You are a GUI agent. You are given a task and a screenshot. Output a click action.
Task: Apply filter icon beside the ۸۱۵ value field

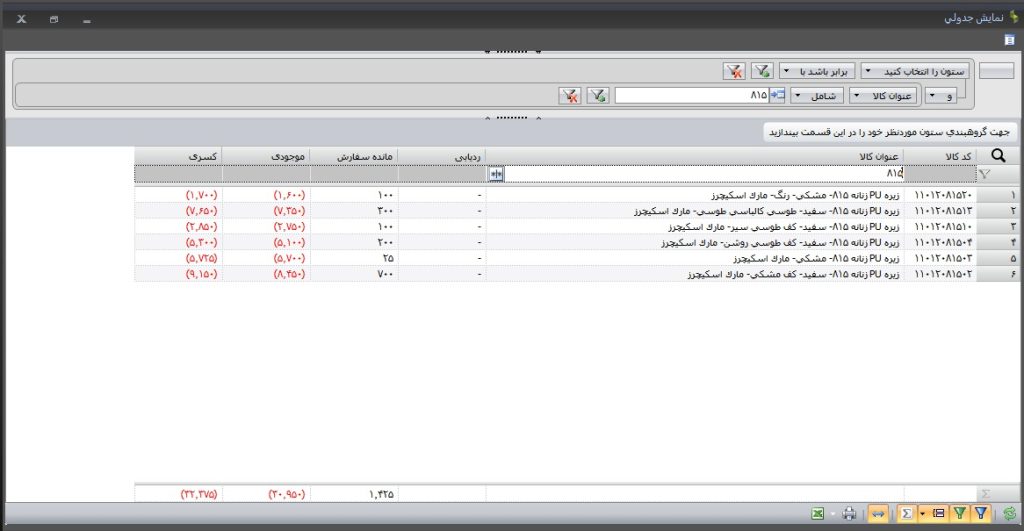598,96
